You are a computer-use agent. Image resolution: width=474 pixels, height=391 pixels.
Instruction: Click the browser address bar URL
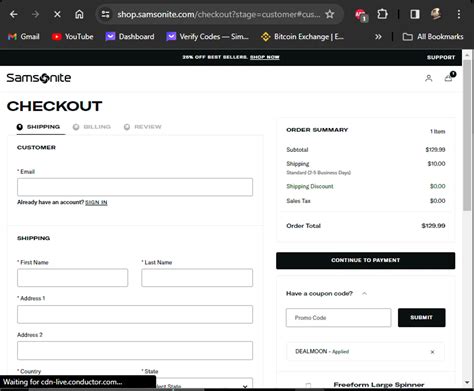coord(219,14)
